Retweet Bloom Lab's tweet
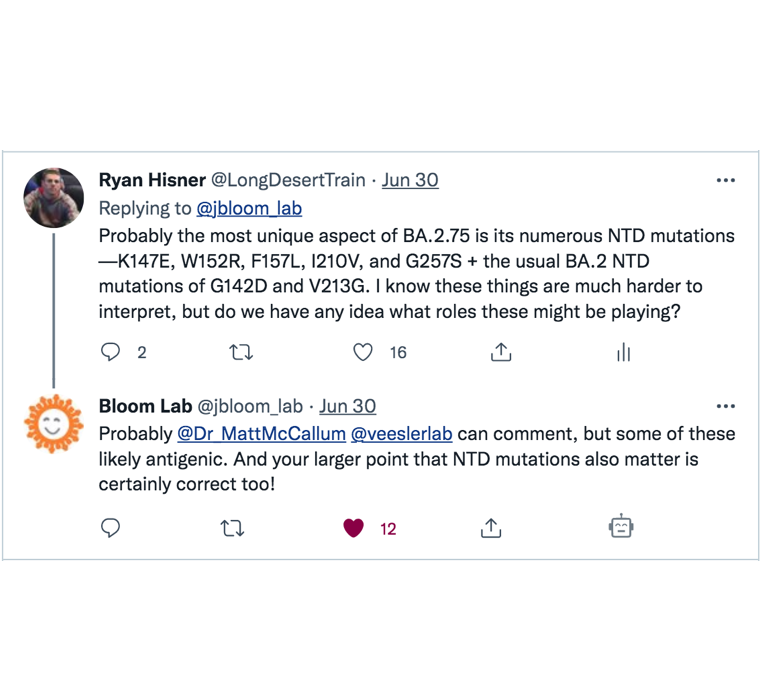The image size is (762, 685). click(232, 528)
